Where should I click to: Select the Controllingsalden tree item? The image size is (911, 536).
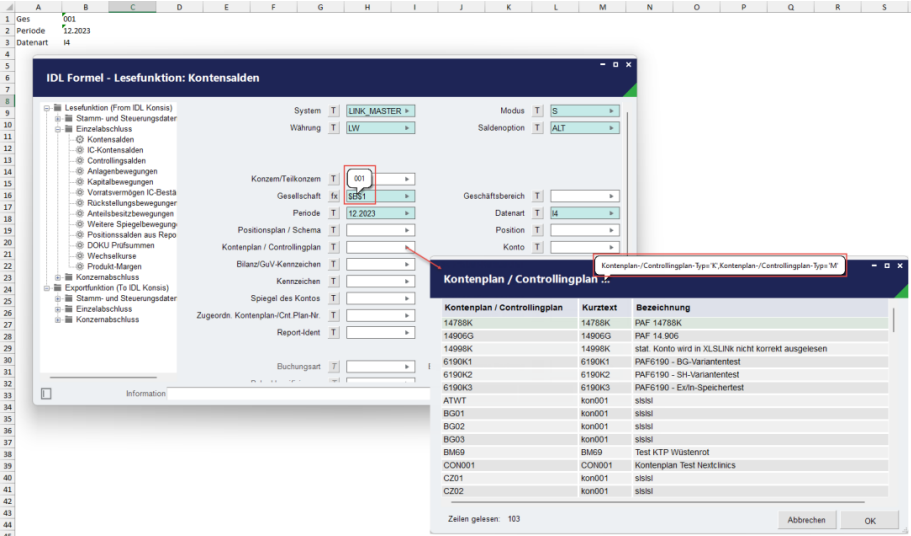click(x=116, y=160)
